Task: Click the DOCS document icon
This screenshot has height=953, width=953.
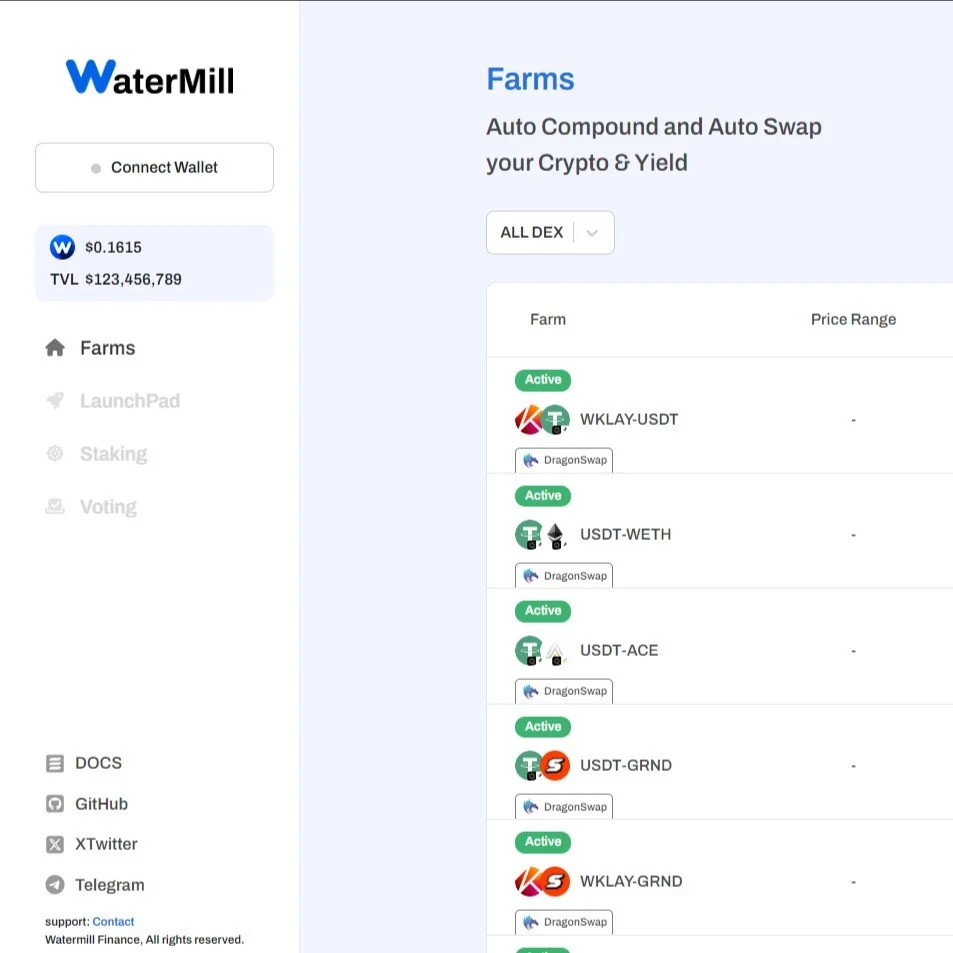Action: (x=55, y=763)
